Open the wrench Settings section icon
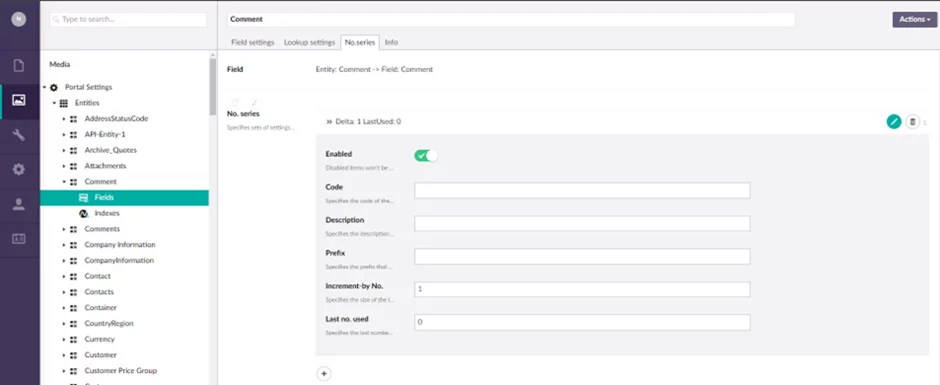Screen dimensions: 940x385 tap(19, 135)
